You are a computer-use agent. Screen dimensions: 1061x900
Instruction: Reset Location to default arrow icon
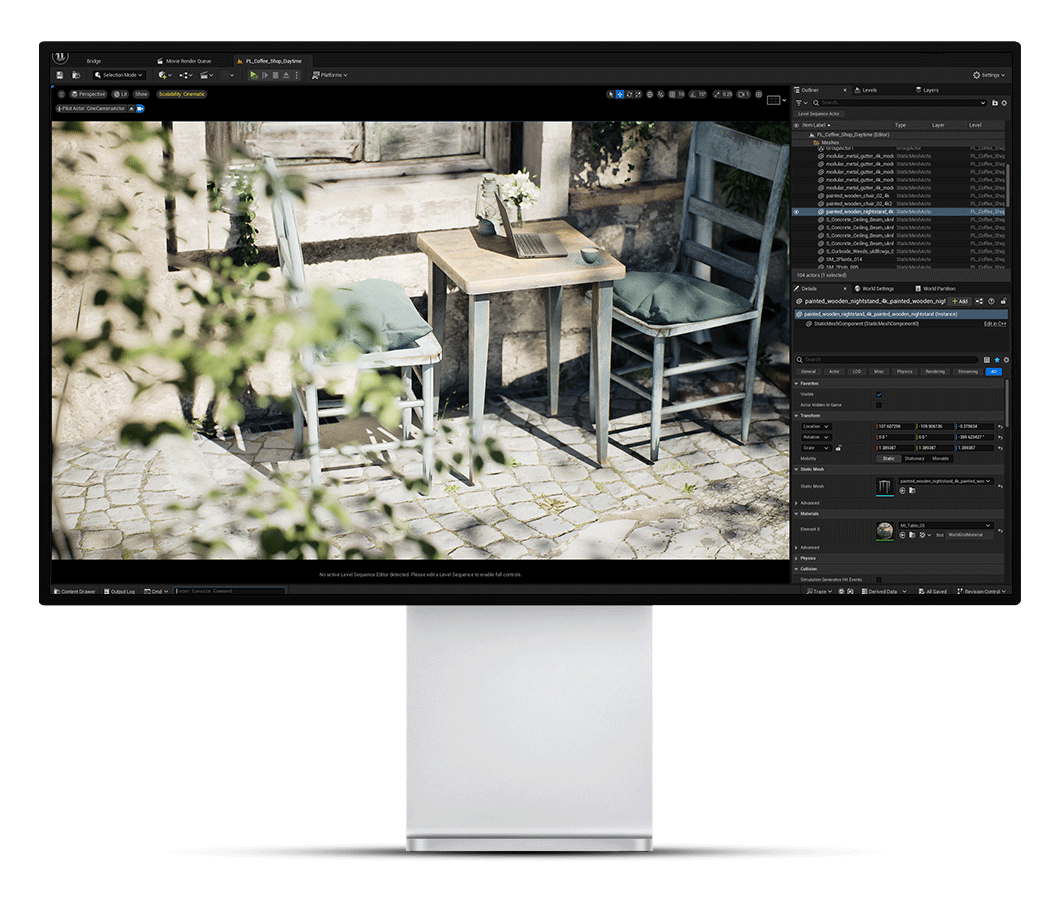point(1000,427)
